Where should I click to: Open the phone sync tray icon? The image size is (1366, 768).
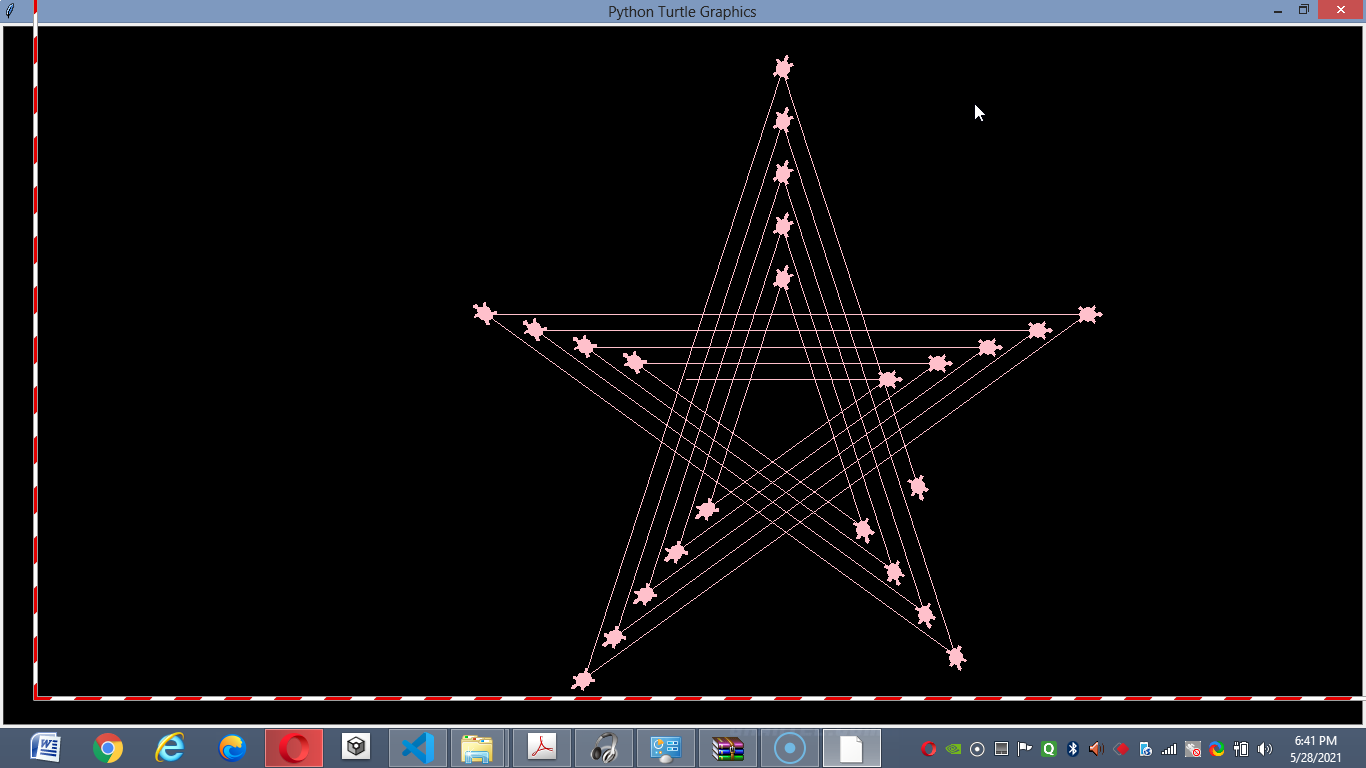(1145, 749)
